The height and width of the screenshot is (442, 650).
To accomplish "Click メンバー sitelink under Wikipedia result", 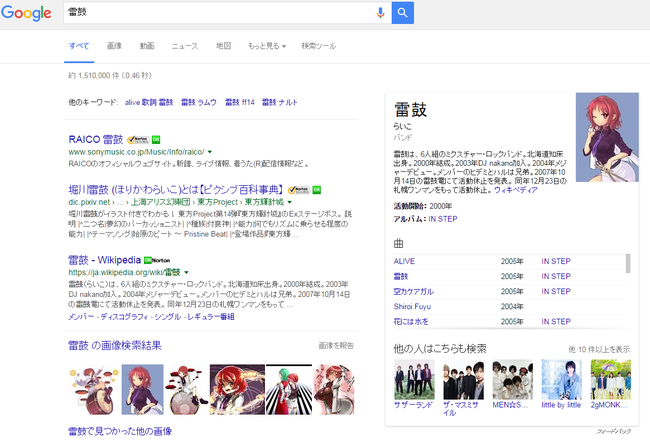I will click(x=80, y=317).
